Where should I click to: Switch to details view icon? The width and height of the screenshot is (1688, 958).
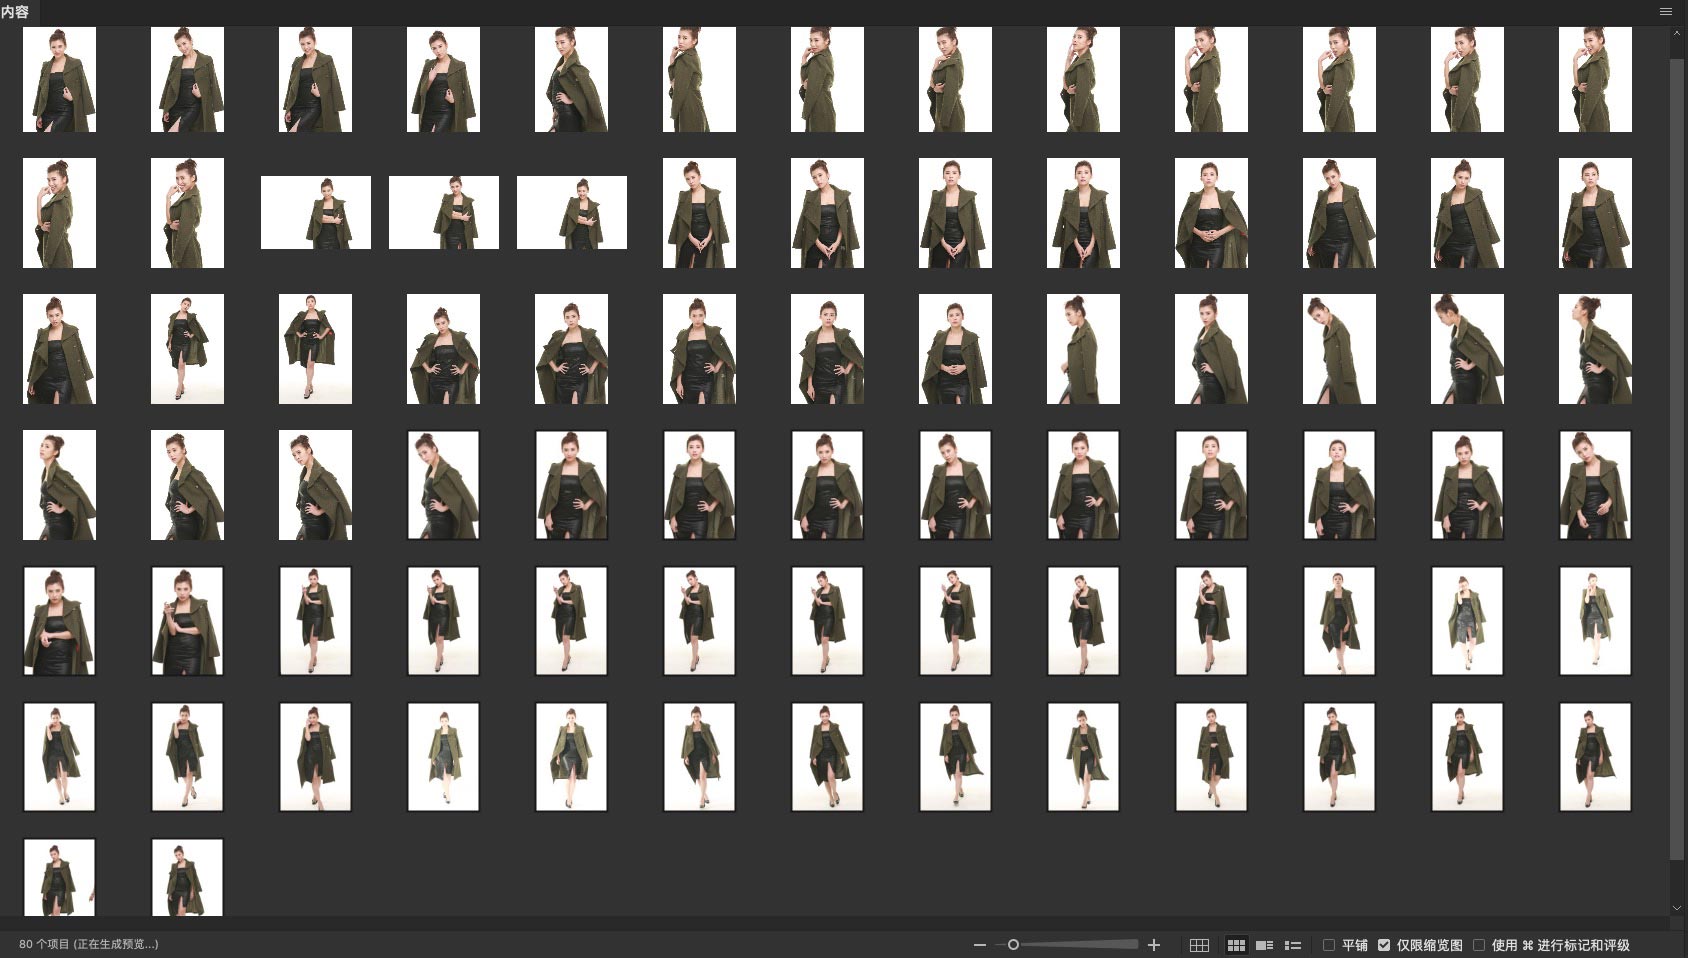click(x=1264, y=945)
